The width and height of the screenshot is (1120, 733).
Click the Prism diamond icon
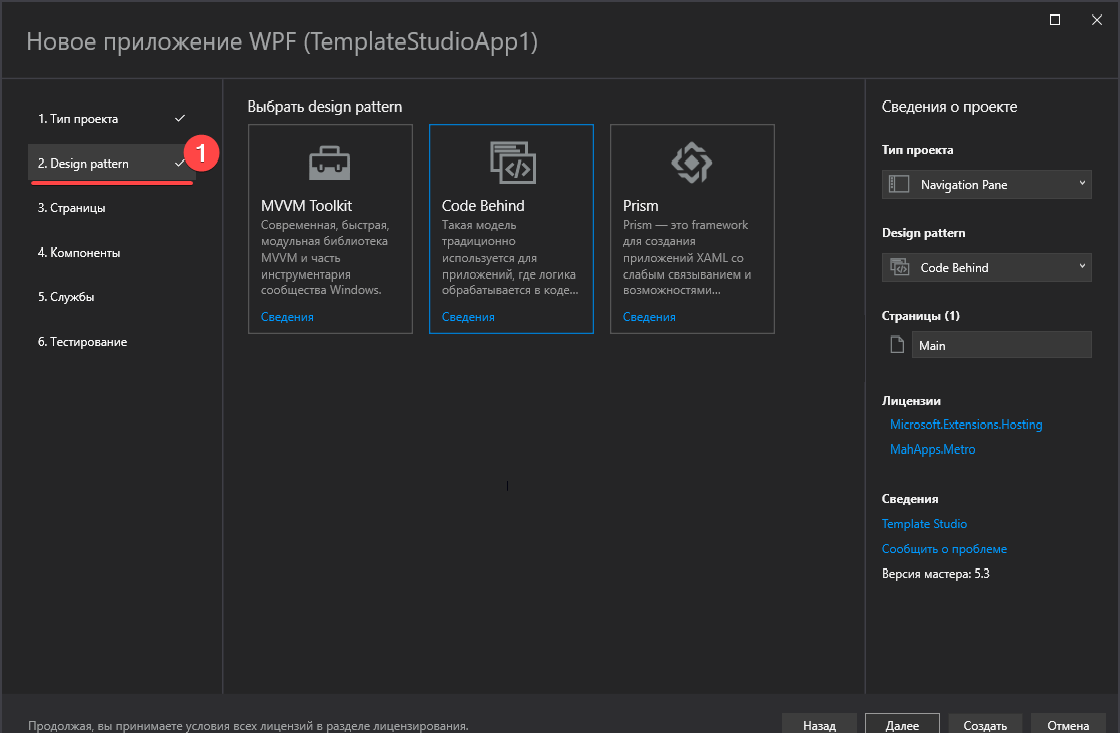(692, 162)
